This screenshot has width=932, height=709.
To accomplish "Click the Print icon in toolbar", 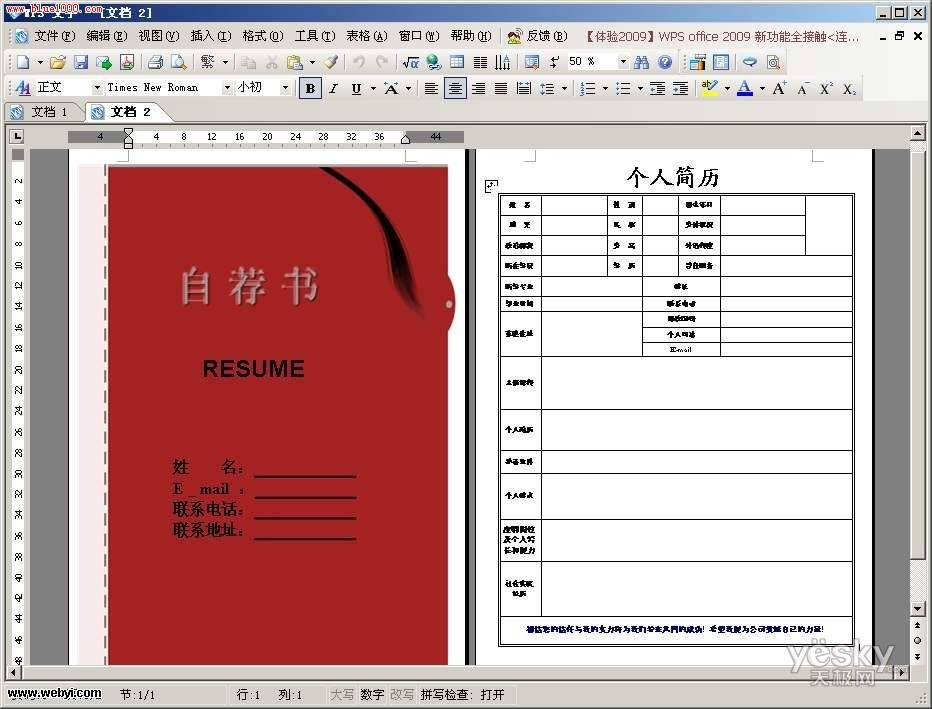I will point(155,62).
